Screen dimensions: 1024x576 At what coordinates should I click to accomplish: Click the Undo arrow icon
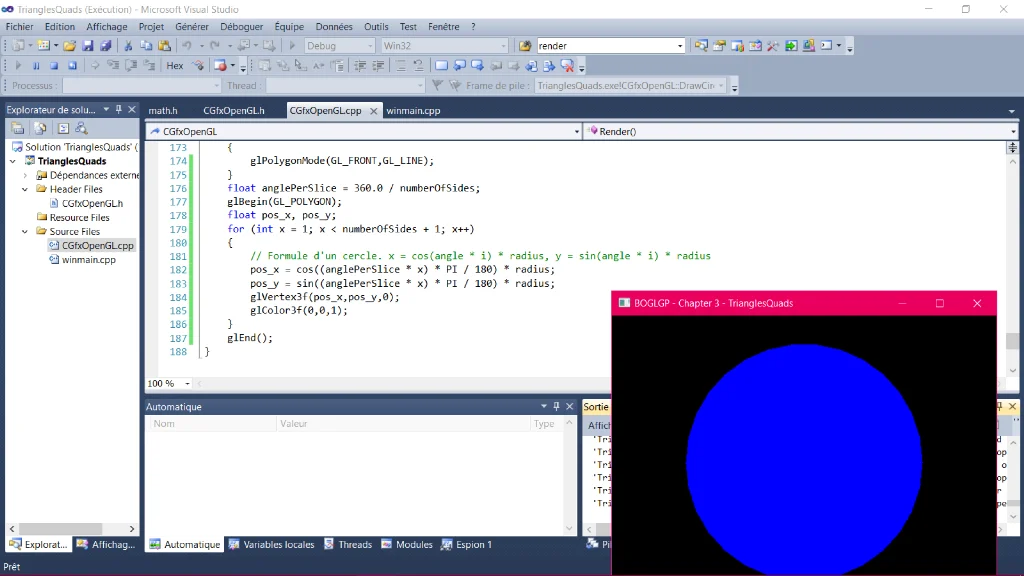coord(187,46)
